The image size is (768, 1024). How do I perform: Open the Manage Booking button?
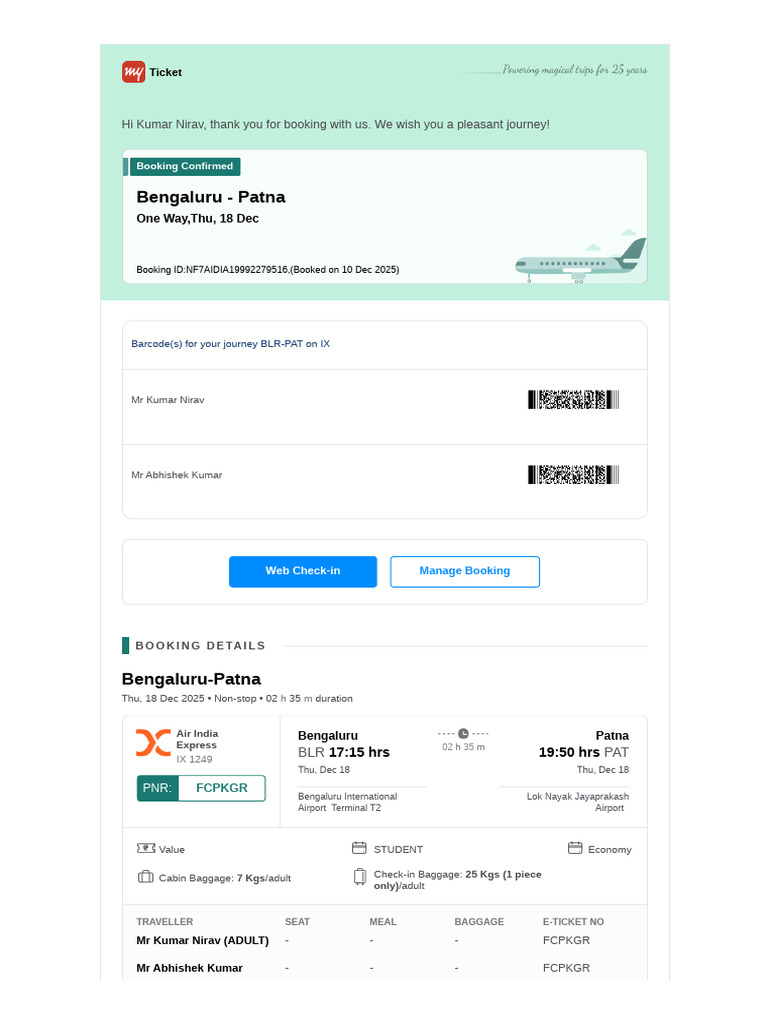[x=465, y=571]
